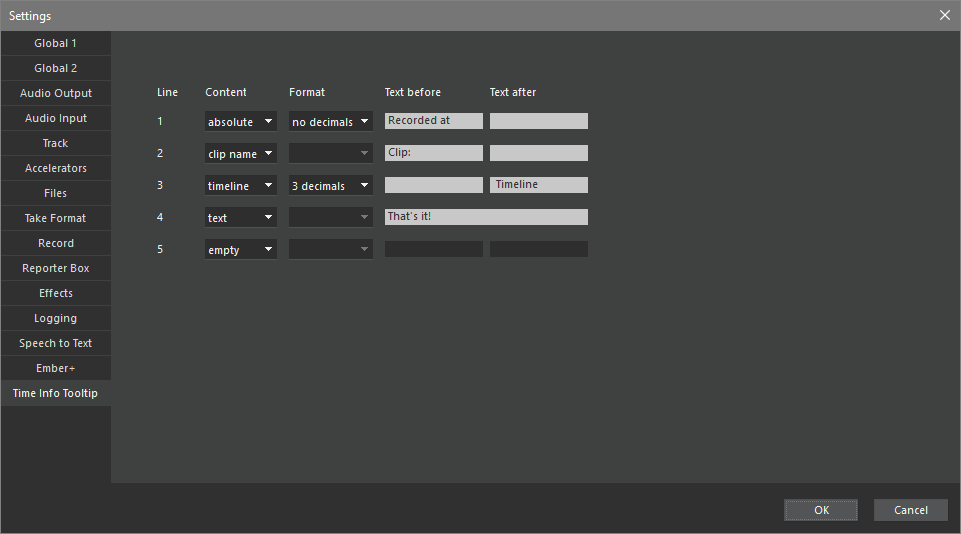This screenshot has width=961, height=534.
Task: Edit the 'That's it!' text field
Action: pyautogui.click(x=486, y=217)
